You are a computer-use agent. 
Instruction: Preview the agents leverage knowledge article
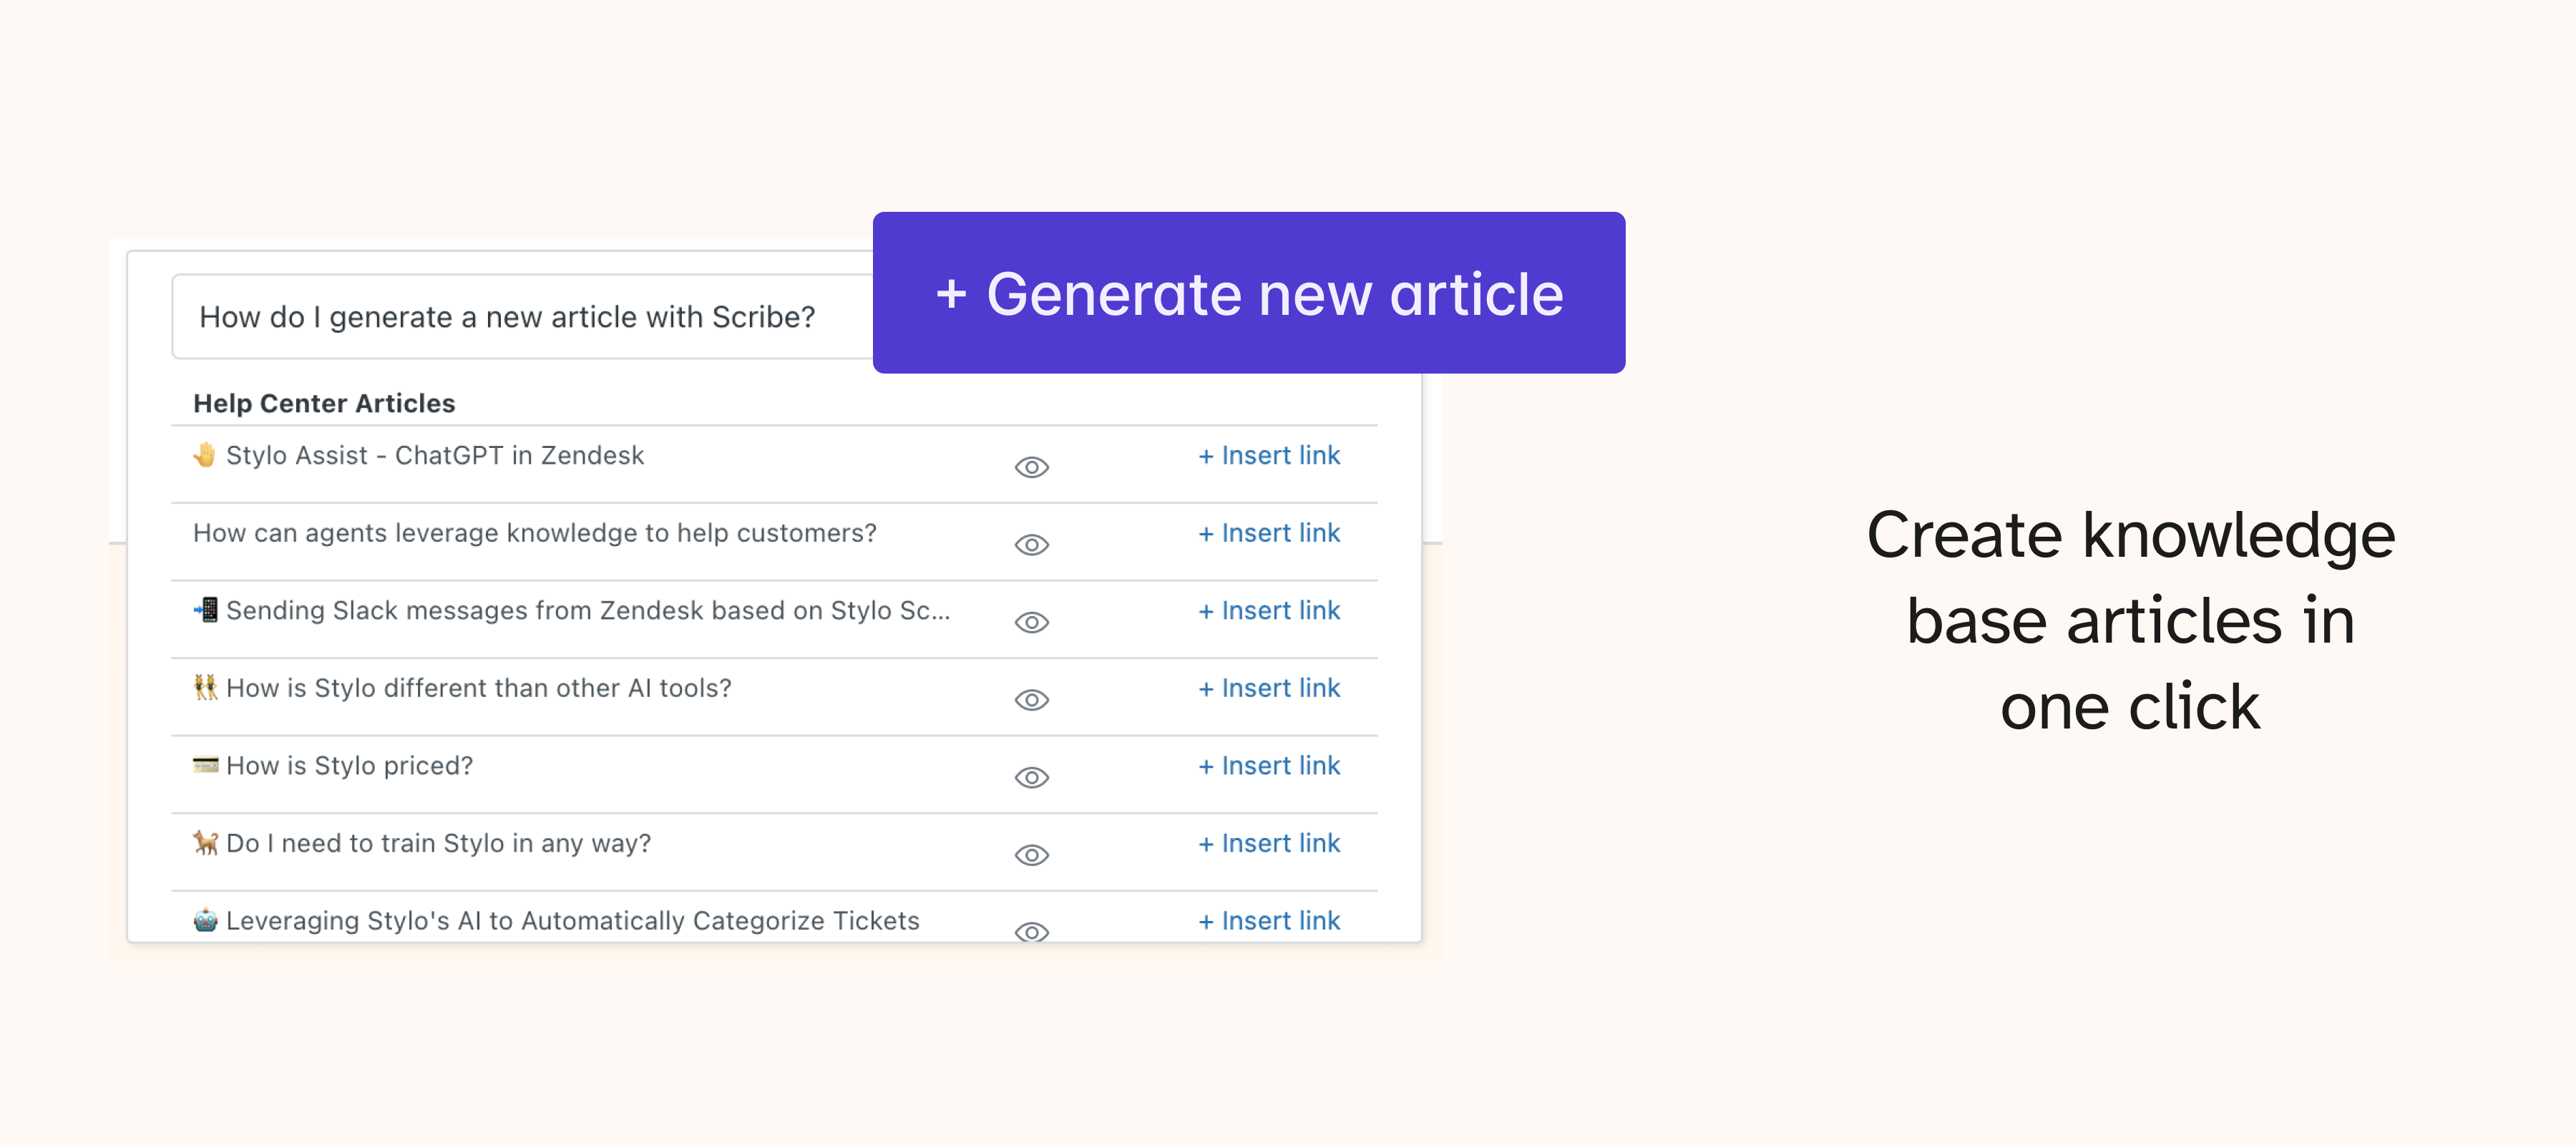(x=1031, y=545)
